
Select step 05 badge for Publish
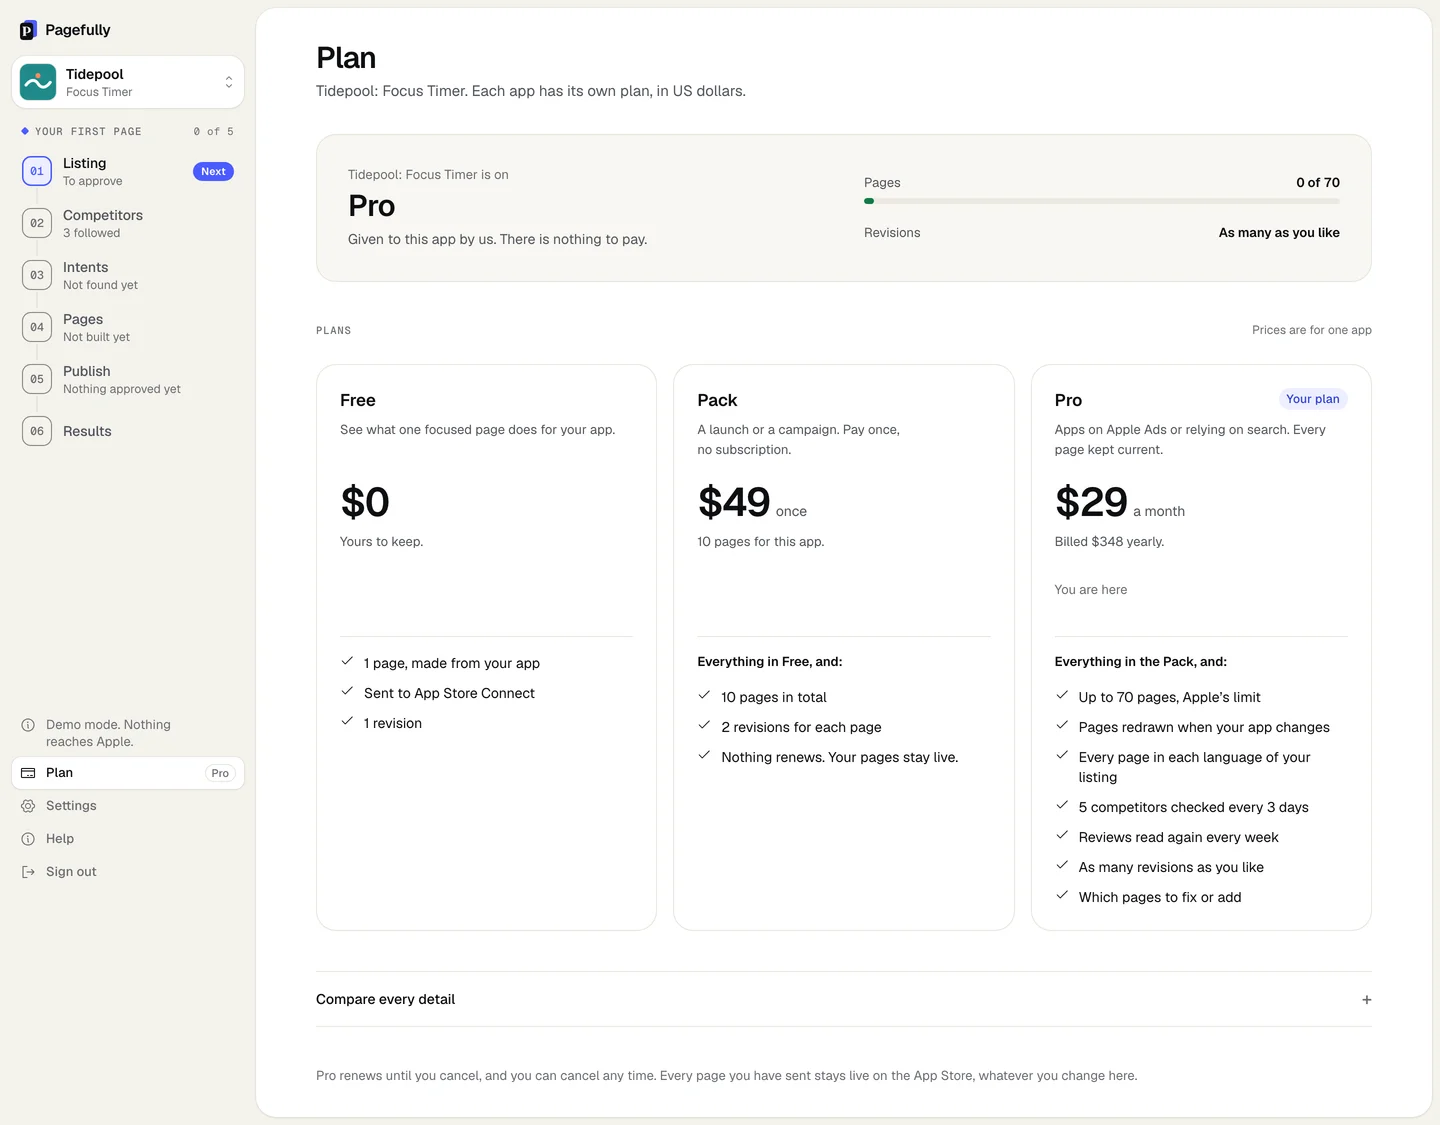tap(37, 379)
